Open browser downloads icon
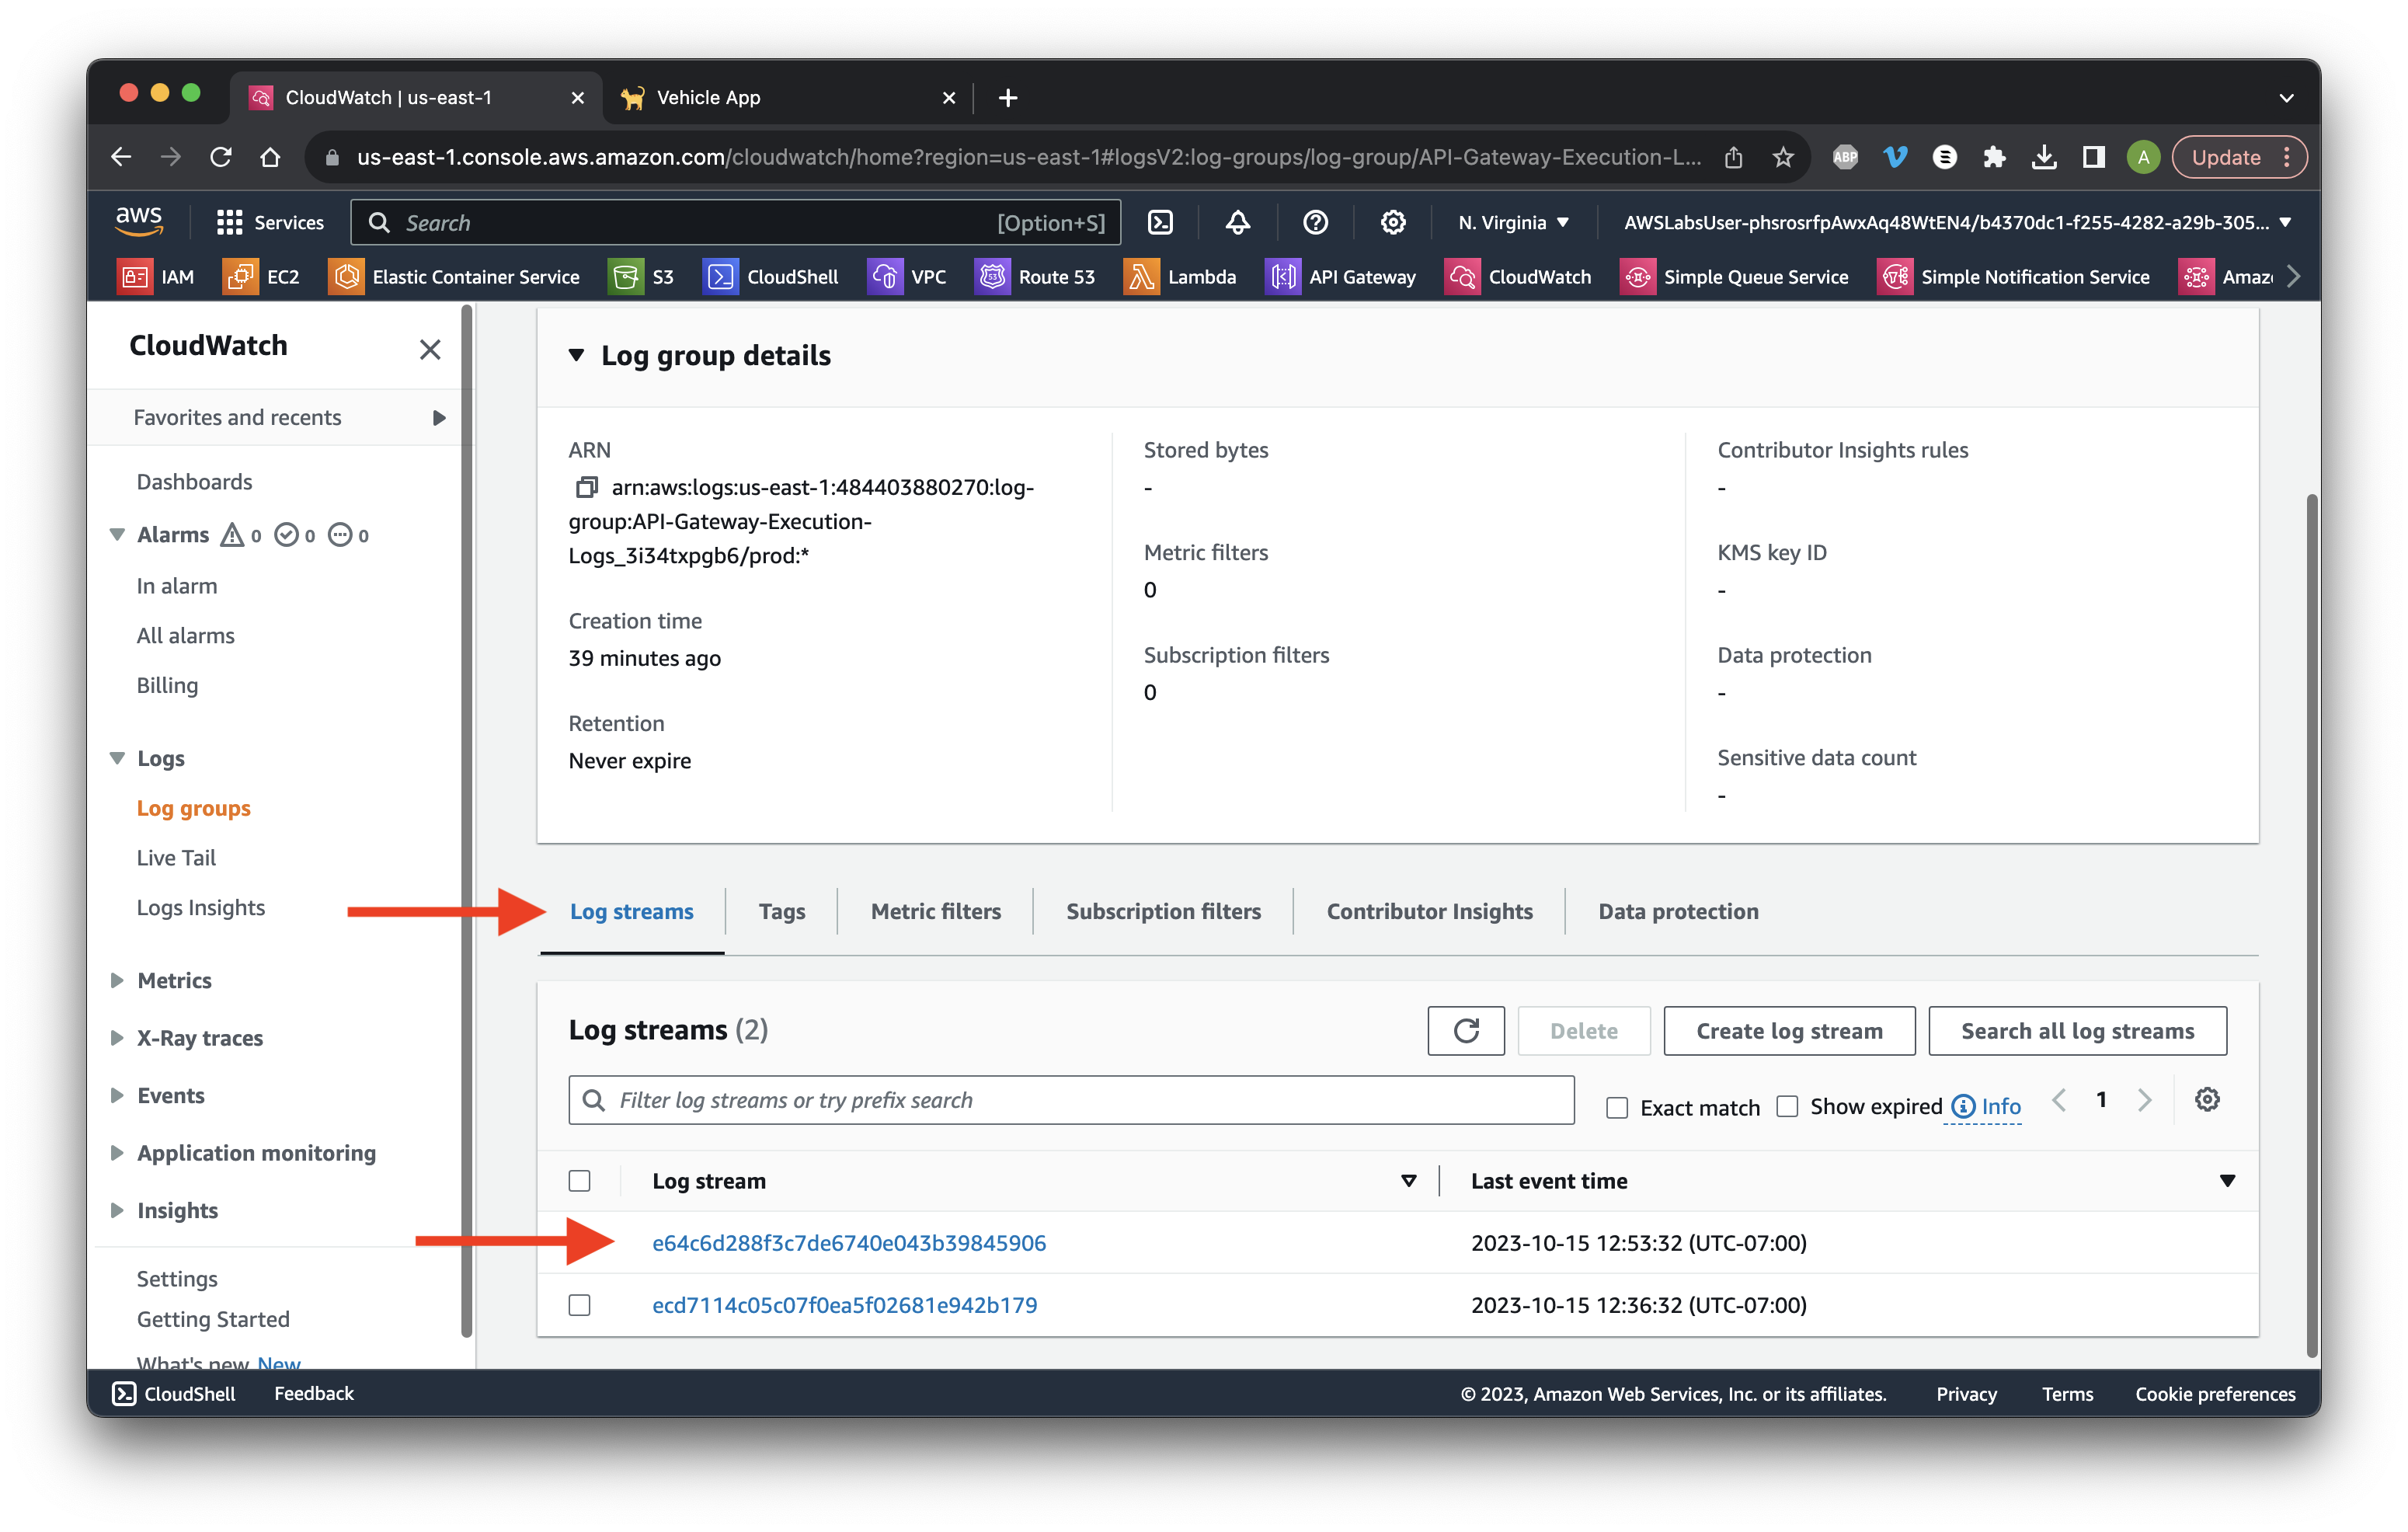Viewport: 2408px width, 1532px height. pos(2043,157)
